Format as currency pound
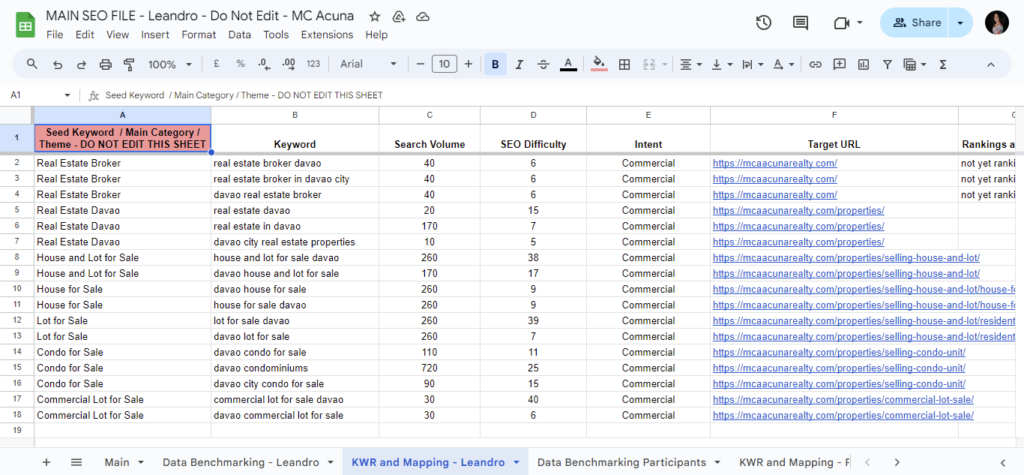The height and width of the screenshot is (475, 1024). (x=216, y=64)
